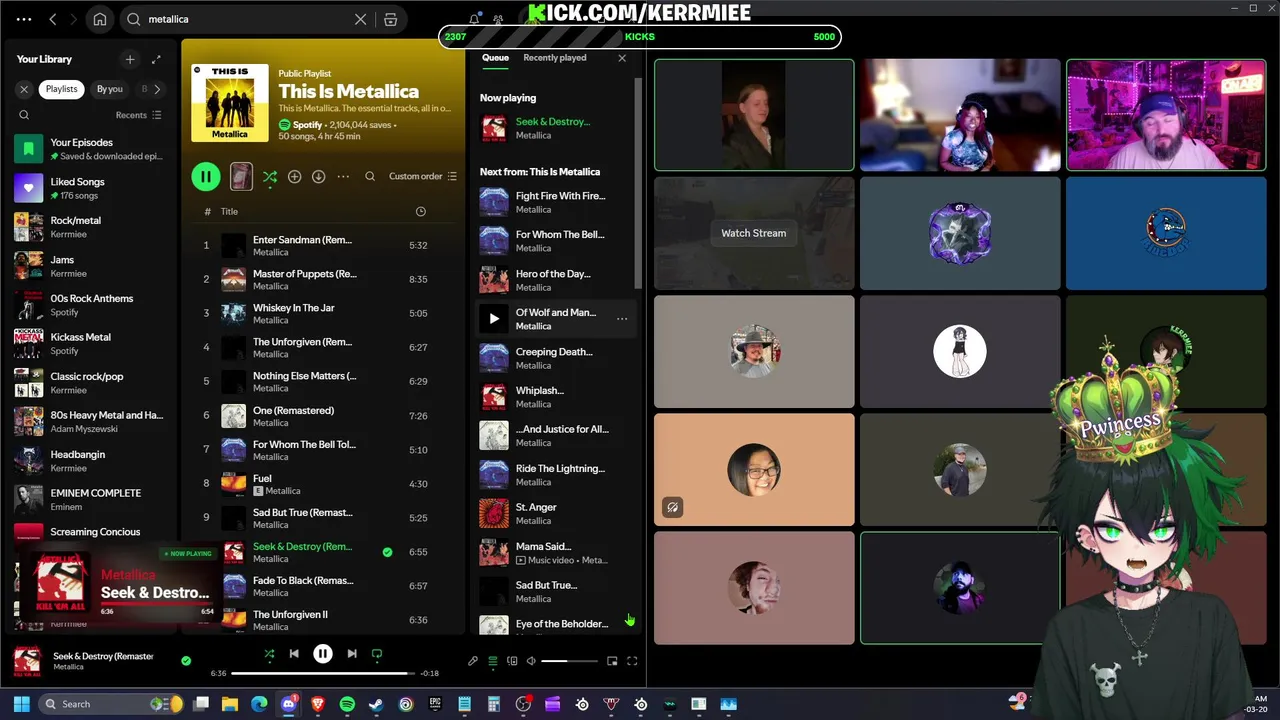Screen dimensions: 1280x720
Task: Go forward in Spotify navigation
Action: pos(75,19)
